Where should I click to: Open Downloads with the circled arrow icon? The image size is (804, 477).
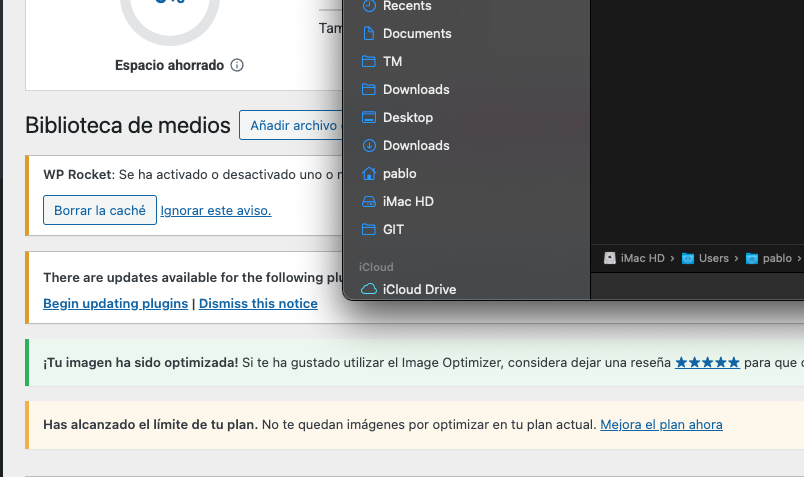pyautogui.click(x=369, y=145)
